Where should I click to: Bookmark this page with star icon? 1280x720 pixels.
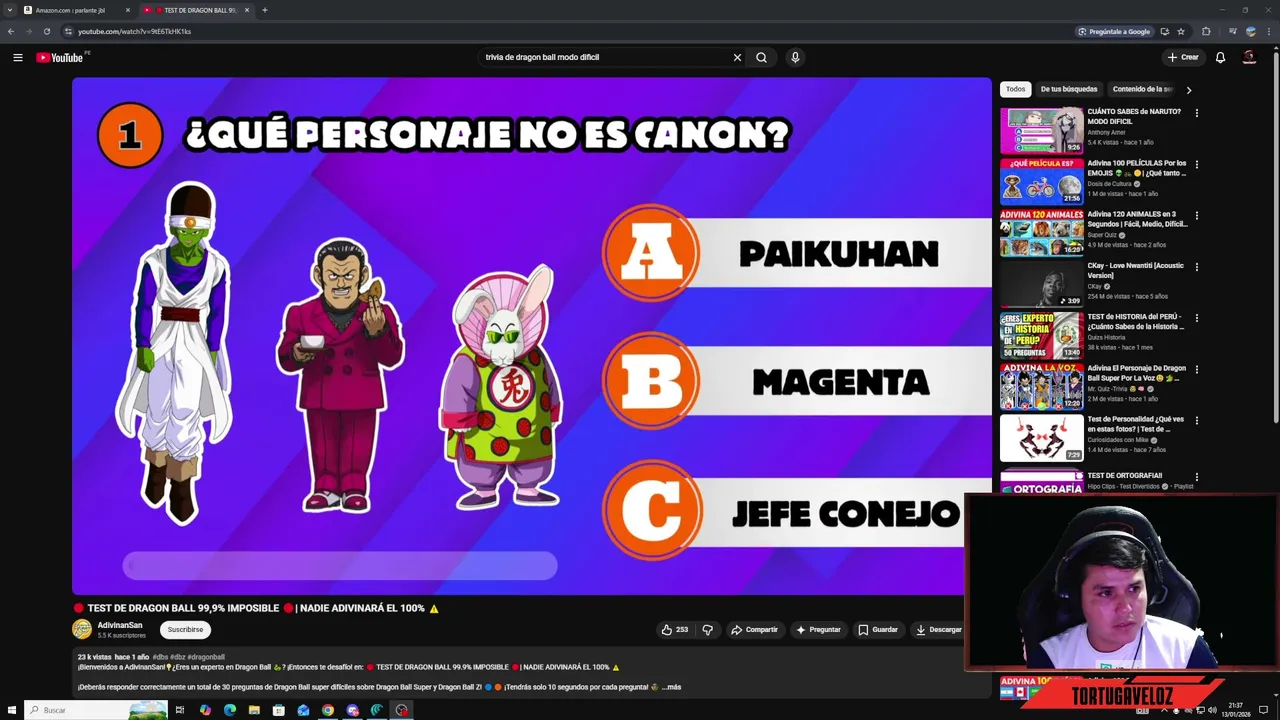[x=1181, y=31]
